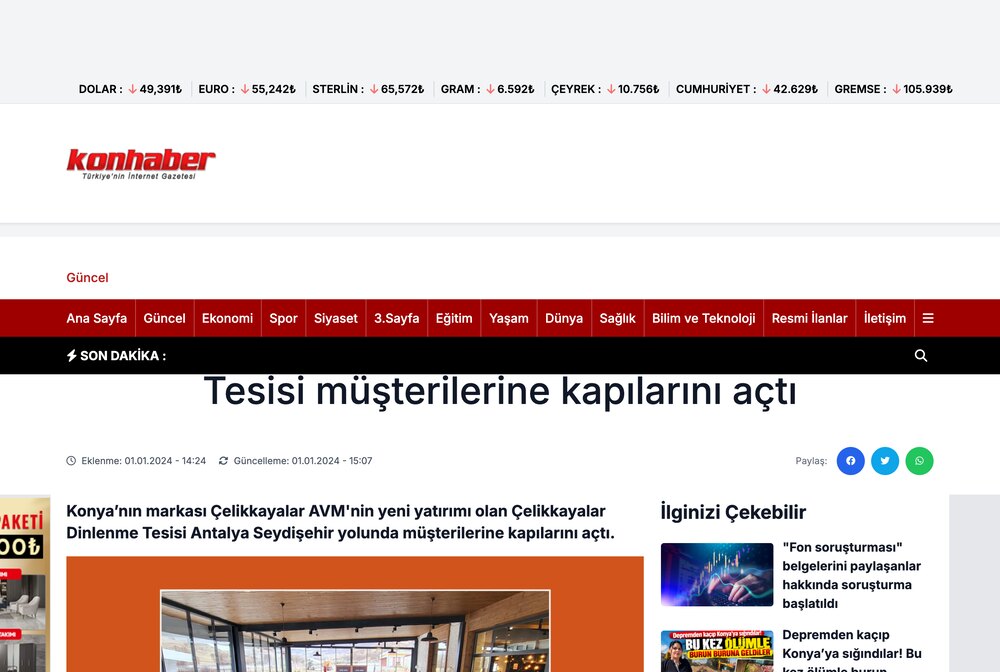Open Ana Sayfa menu item
Viewport: 1000px width, 672px height.
coord(97,318)
